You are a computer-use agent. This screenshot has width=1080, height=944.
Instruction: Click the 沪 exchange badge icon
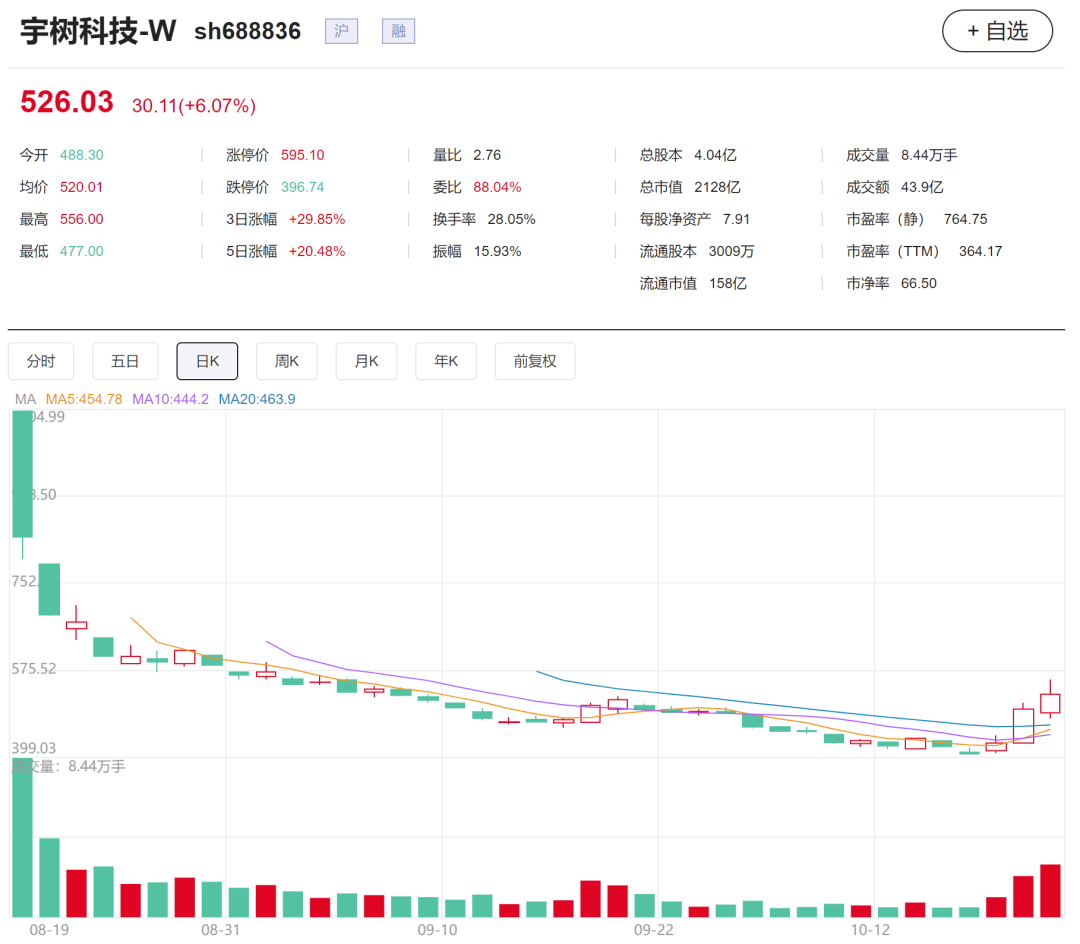click(341, 31)
